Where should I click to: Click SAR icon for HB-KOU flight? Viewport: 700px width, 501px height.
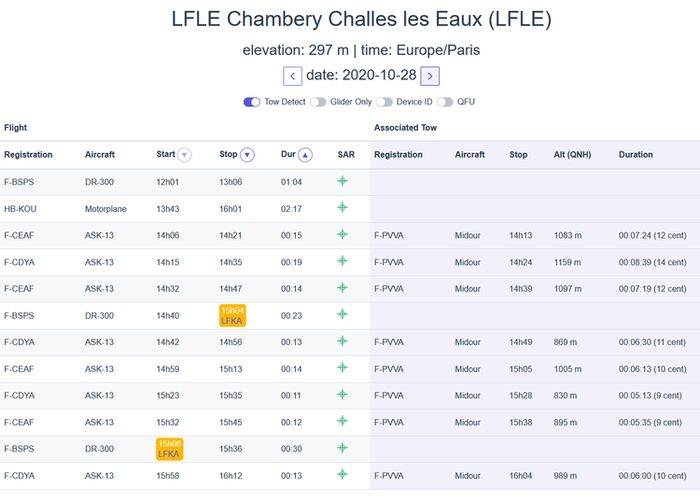(342, 208)
